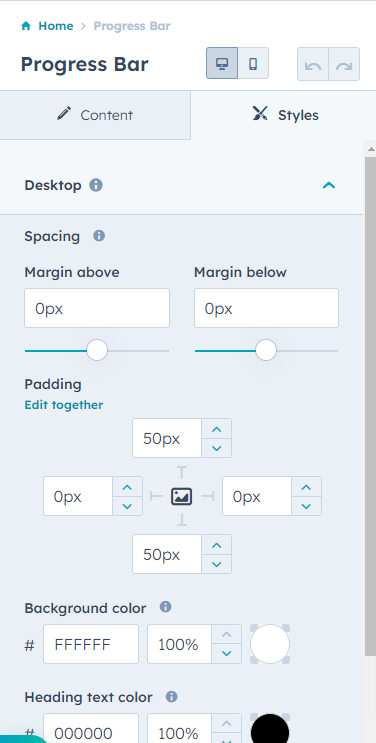Click the padding image icon in center
The width and height of the screenshot is (376, 743).
pyautogui.click(x=182, y=496)
